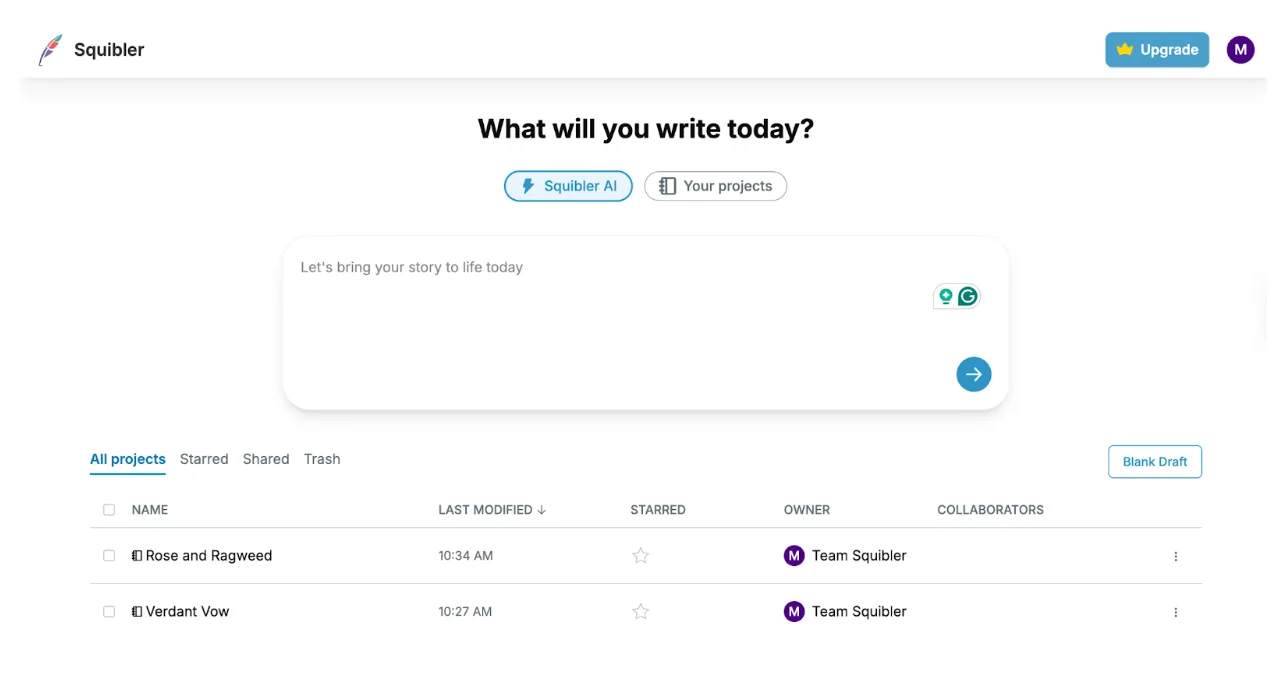Check the select-all projects checkbox
The height and width of the screenshot is (682, 1286).
pos(109,510)
